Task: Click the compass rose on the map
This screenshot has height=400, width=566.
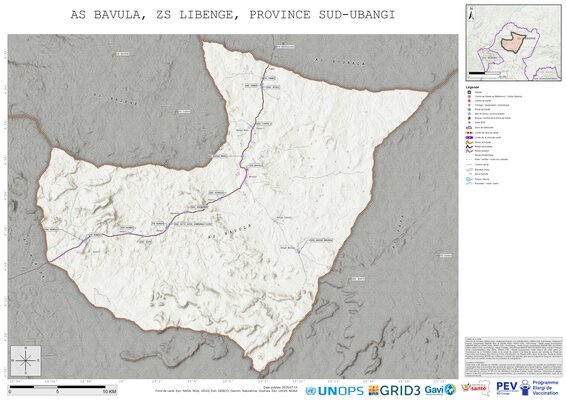Action: tap(26, 360)
